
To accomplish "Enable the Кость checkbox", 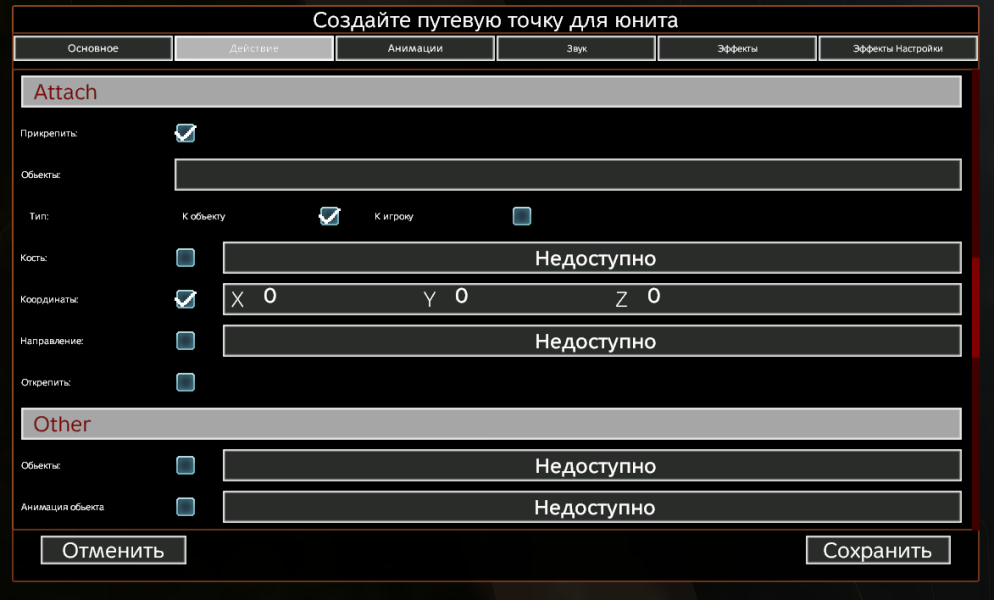I will [x=185, y=258].
